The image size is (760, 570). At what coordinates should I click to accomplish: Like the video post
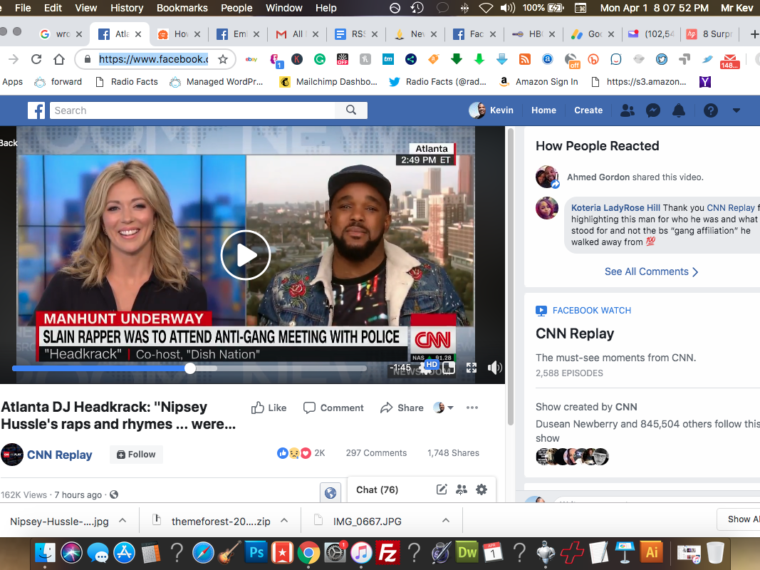click(x=269, y=408)
